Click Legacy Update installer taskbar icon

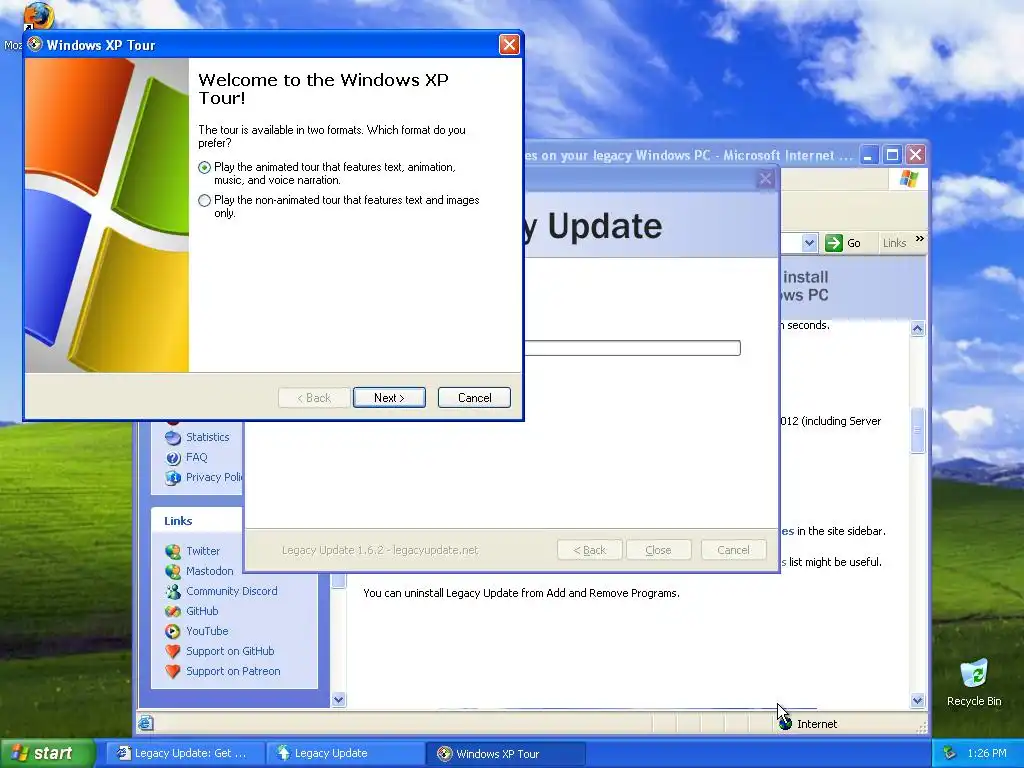click(283, 753)
